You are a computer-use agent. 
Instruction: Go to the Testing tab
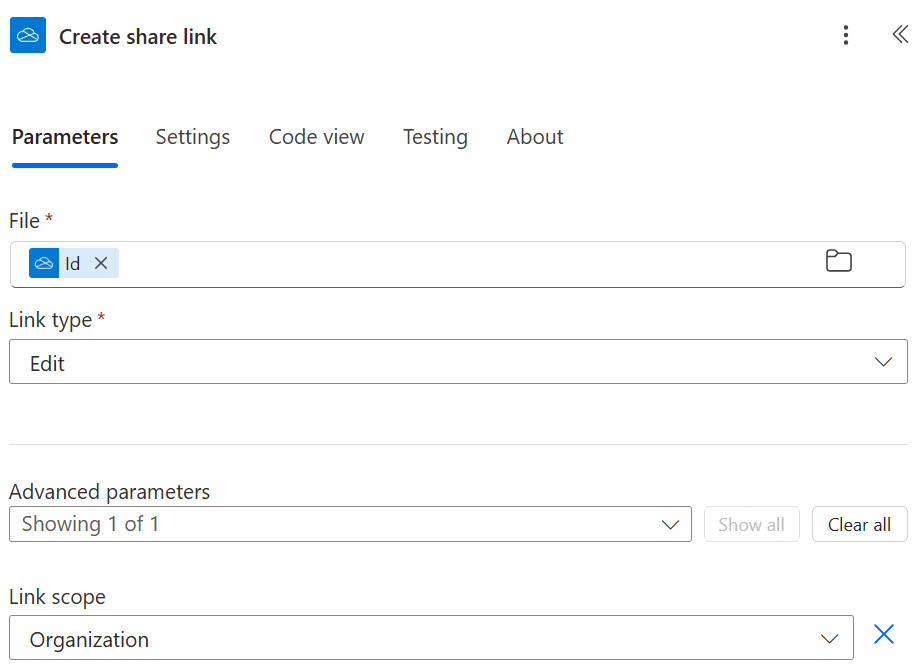point(435,137)
